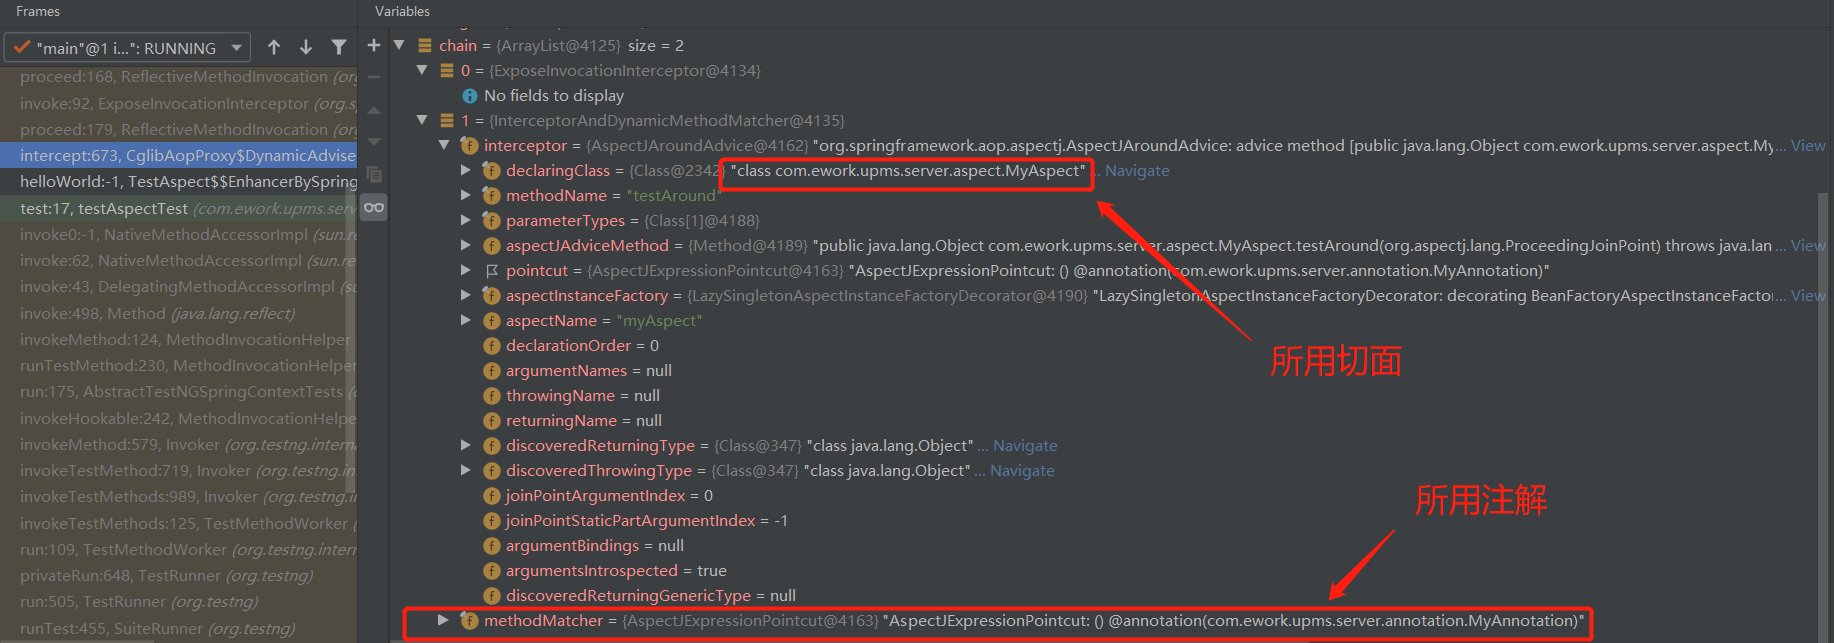Select frame invokeMethod:124, MethodInvocationHelper
The height and width of the screenshot is (643, 1834).
click(178, 339)
